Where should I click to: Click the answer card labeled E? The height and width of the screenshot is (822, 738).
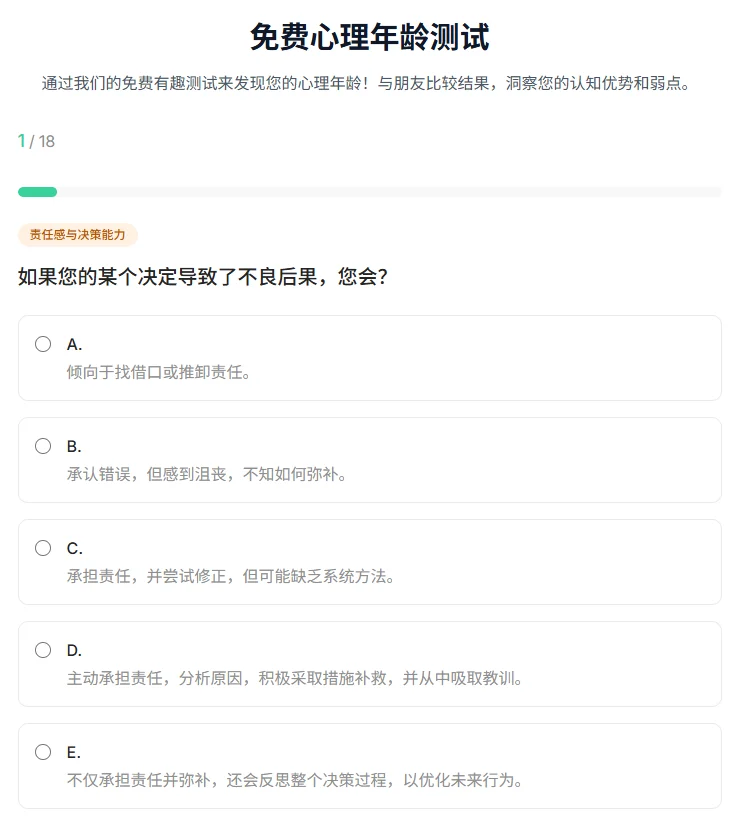click(x=369, y=766)
